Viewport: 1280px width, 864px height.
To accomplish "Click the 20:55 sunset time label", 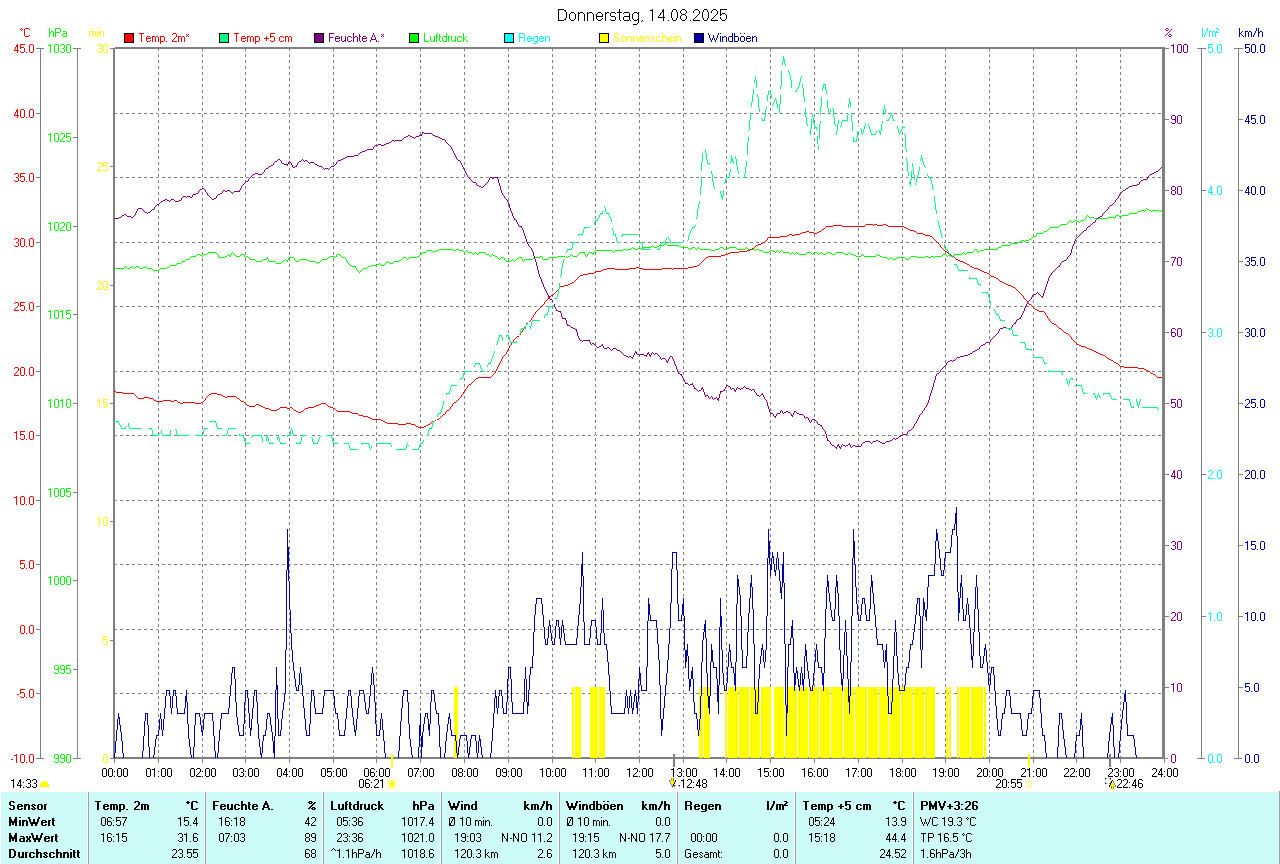I will (1008, 784).
